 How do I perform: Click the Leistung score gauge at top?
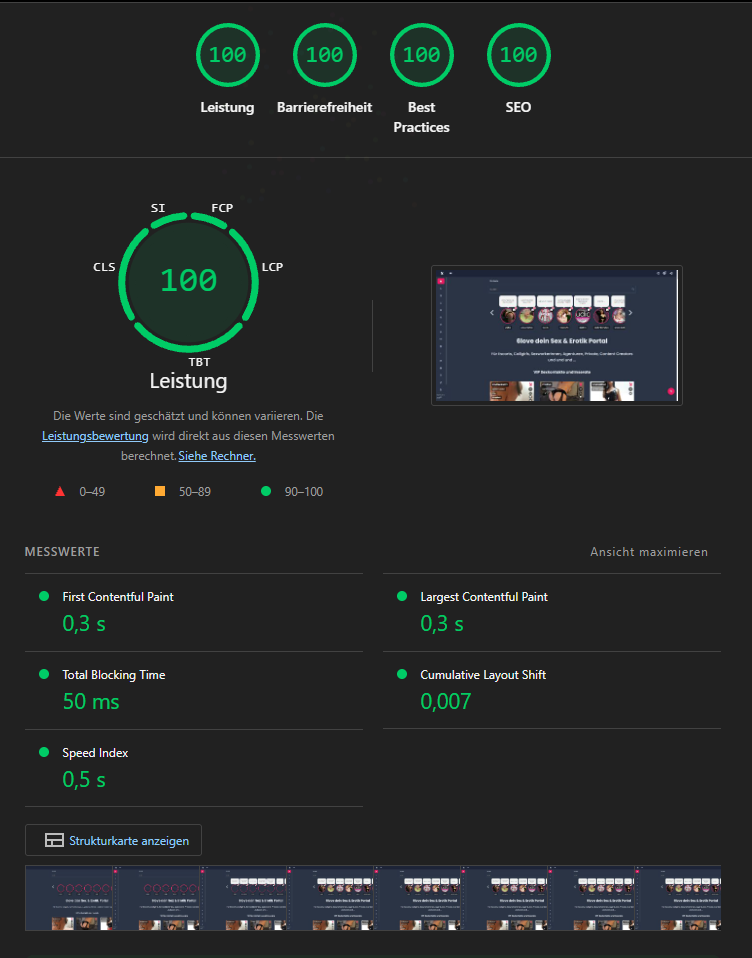coord(227,55)
